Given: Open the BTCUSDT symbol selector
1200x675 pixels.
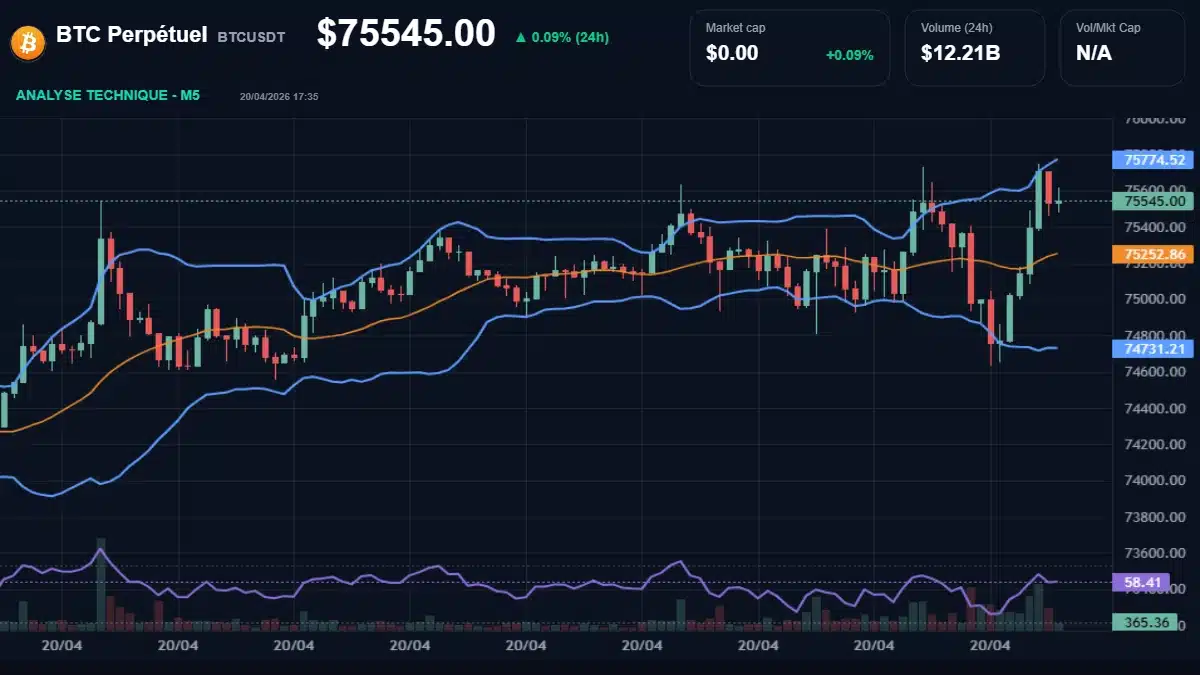Looking at the screenshot, I should [250, 36].
